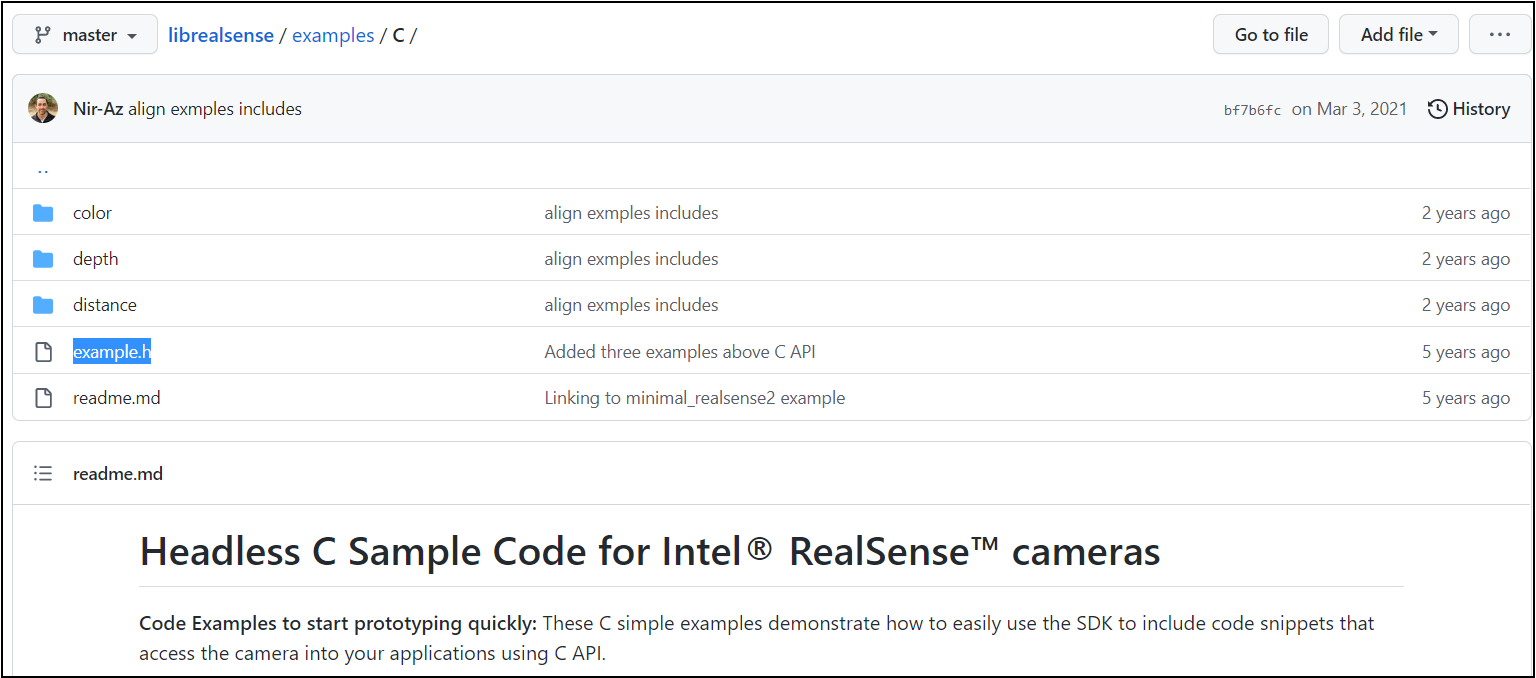Click the list icon beside readme.md header
The width and height of the screenshot is (1536, 678).
click(x=43, y=473)
